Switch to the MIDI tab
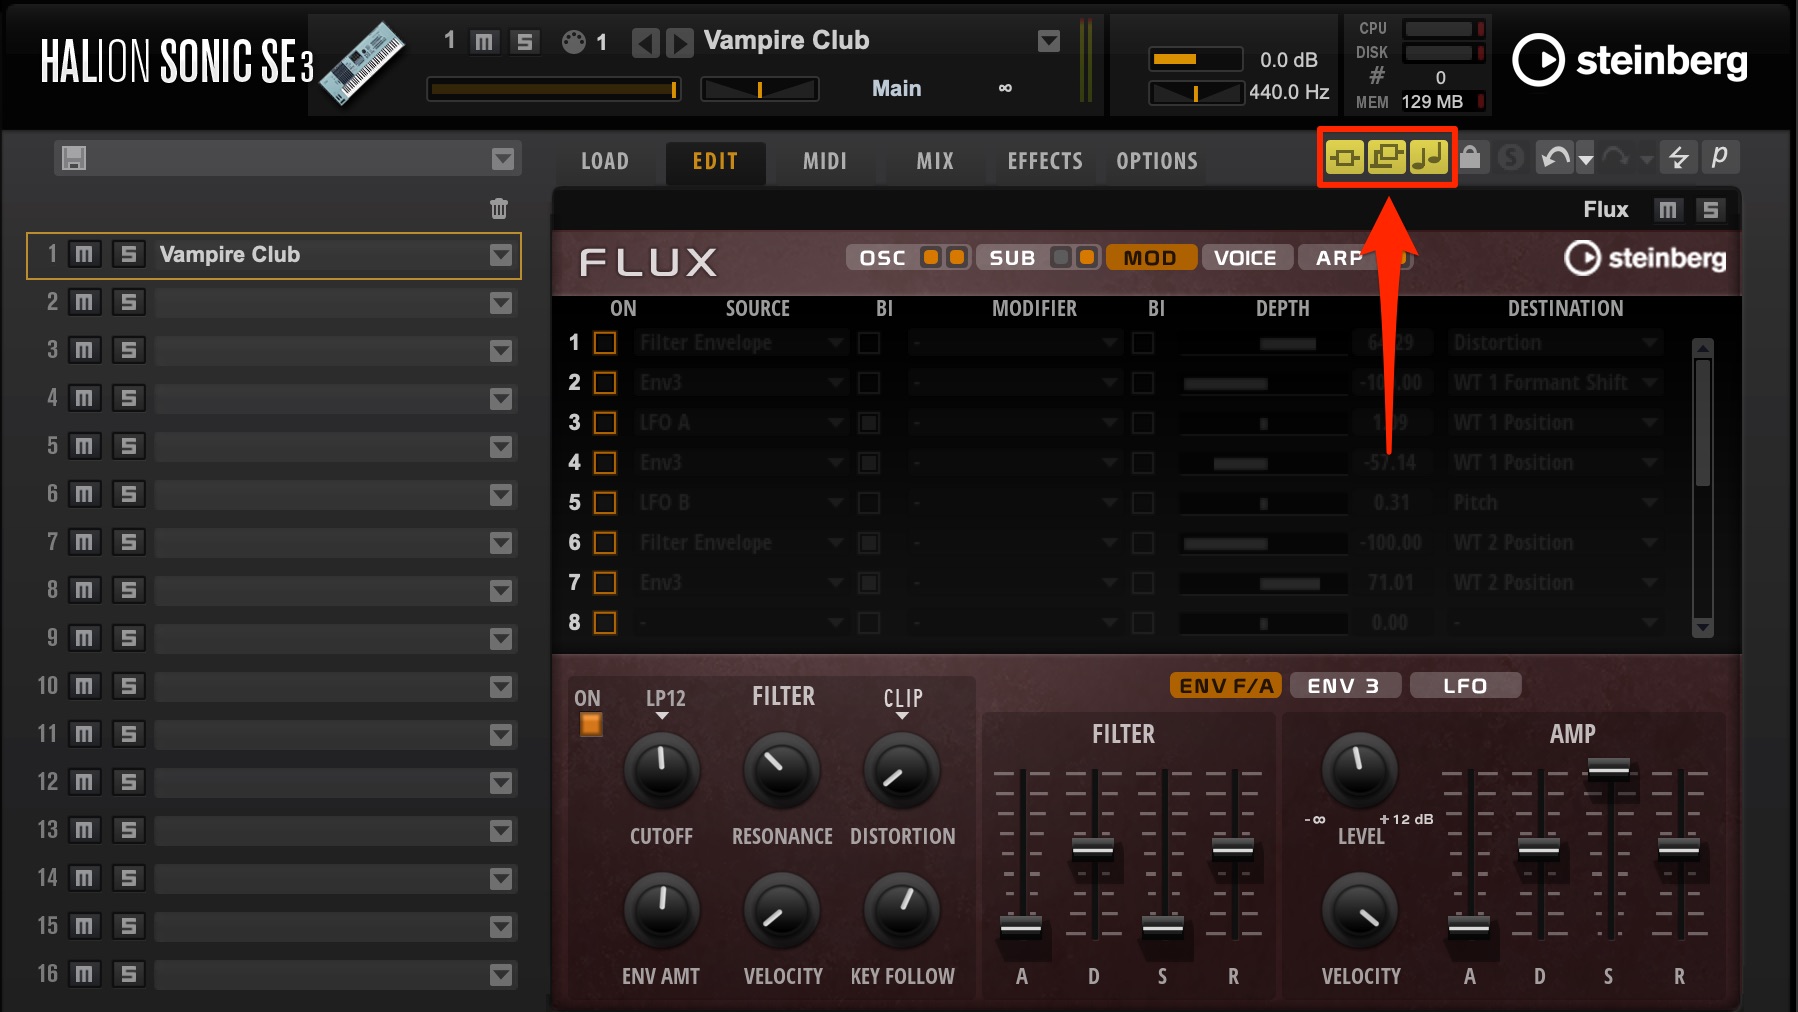Viewport: 1798px width, 1012px height. (x=825, y=161)
